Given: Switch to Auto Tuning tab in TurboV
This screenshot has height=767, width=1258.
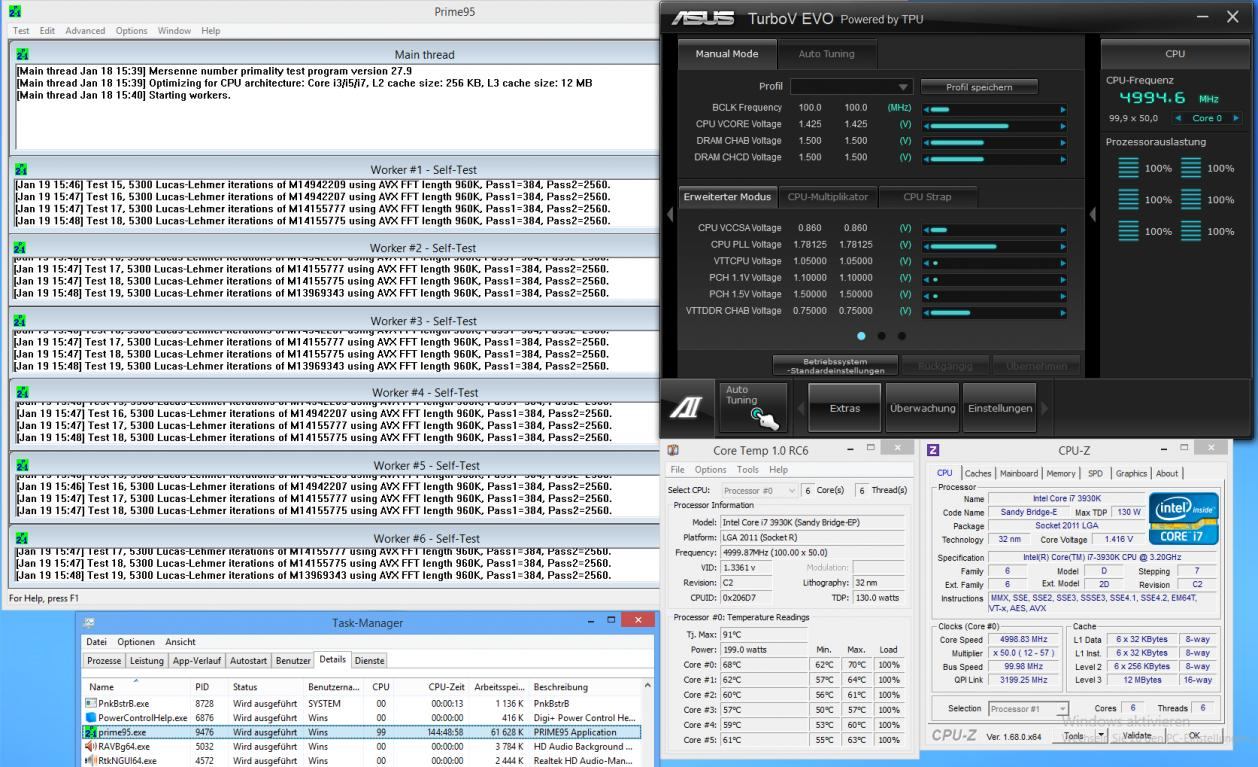Looking at the screenshot, I should tap(826, 54).
